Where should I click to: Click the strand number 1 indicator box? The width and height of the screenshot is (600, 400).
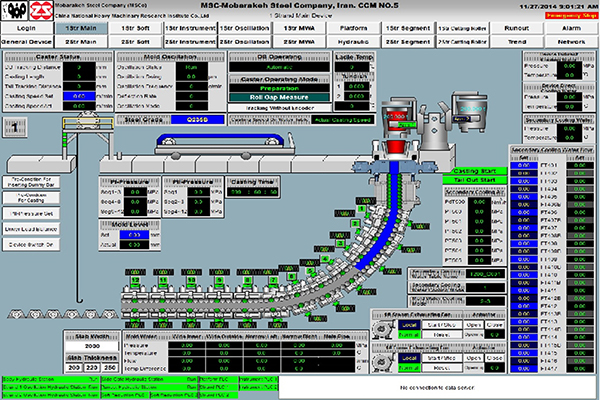(15, 127)
